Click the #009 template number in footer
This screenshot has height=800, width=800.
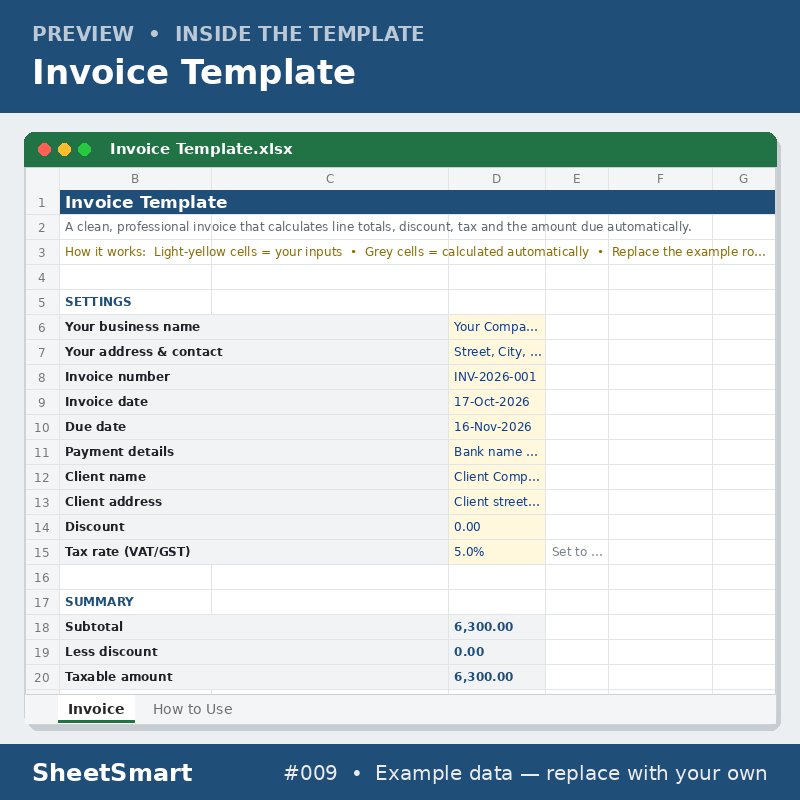310,773
